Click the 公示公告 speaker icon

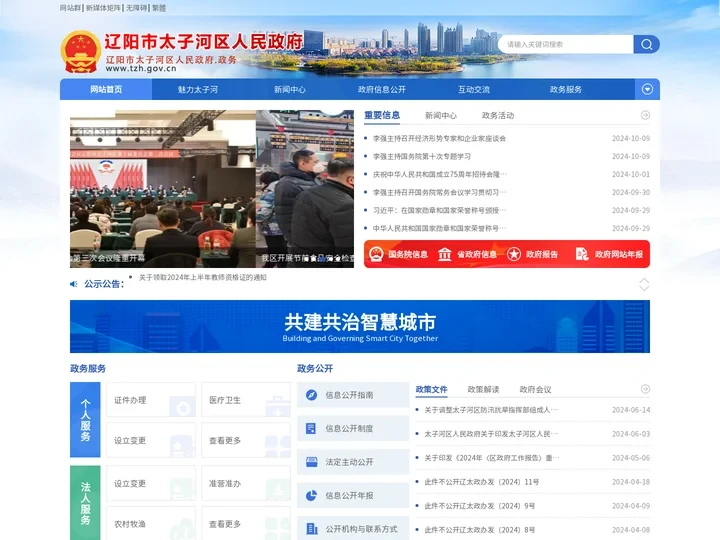(73, 284)
